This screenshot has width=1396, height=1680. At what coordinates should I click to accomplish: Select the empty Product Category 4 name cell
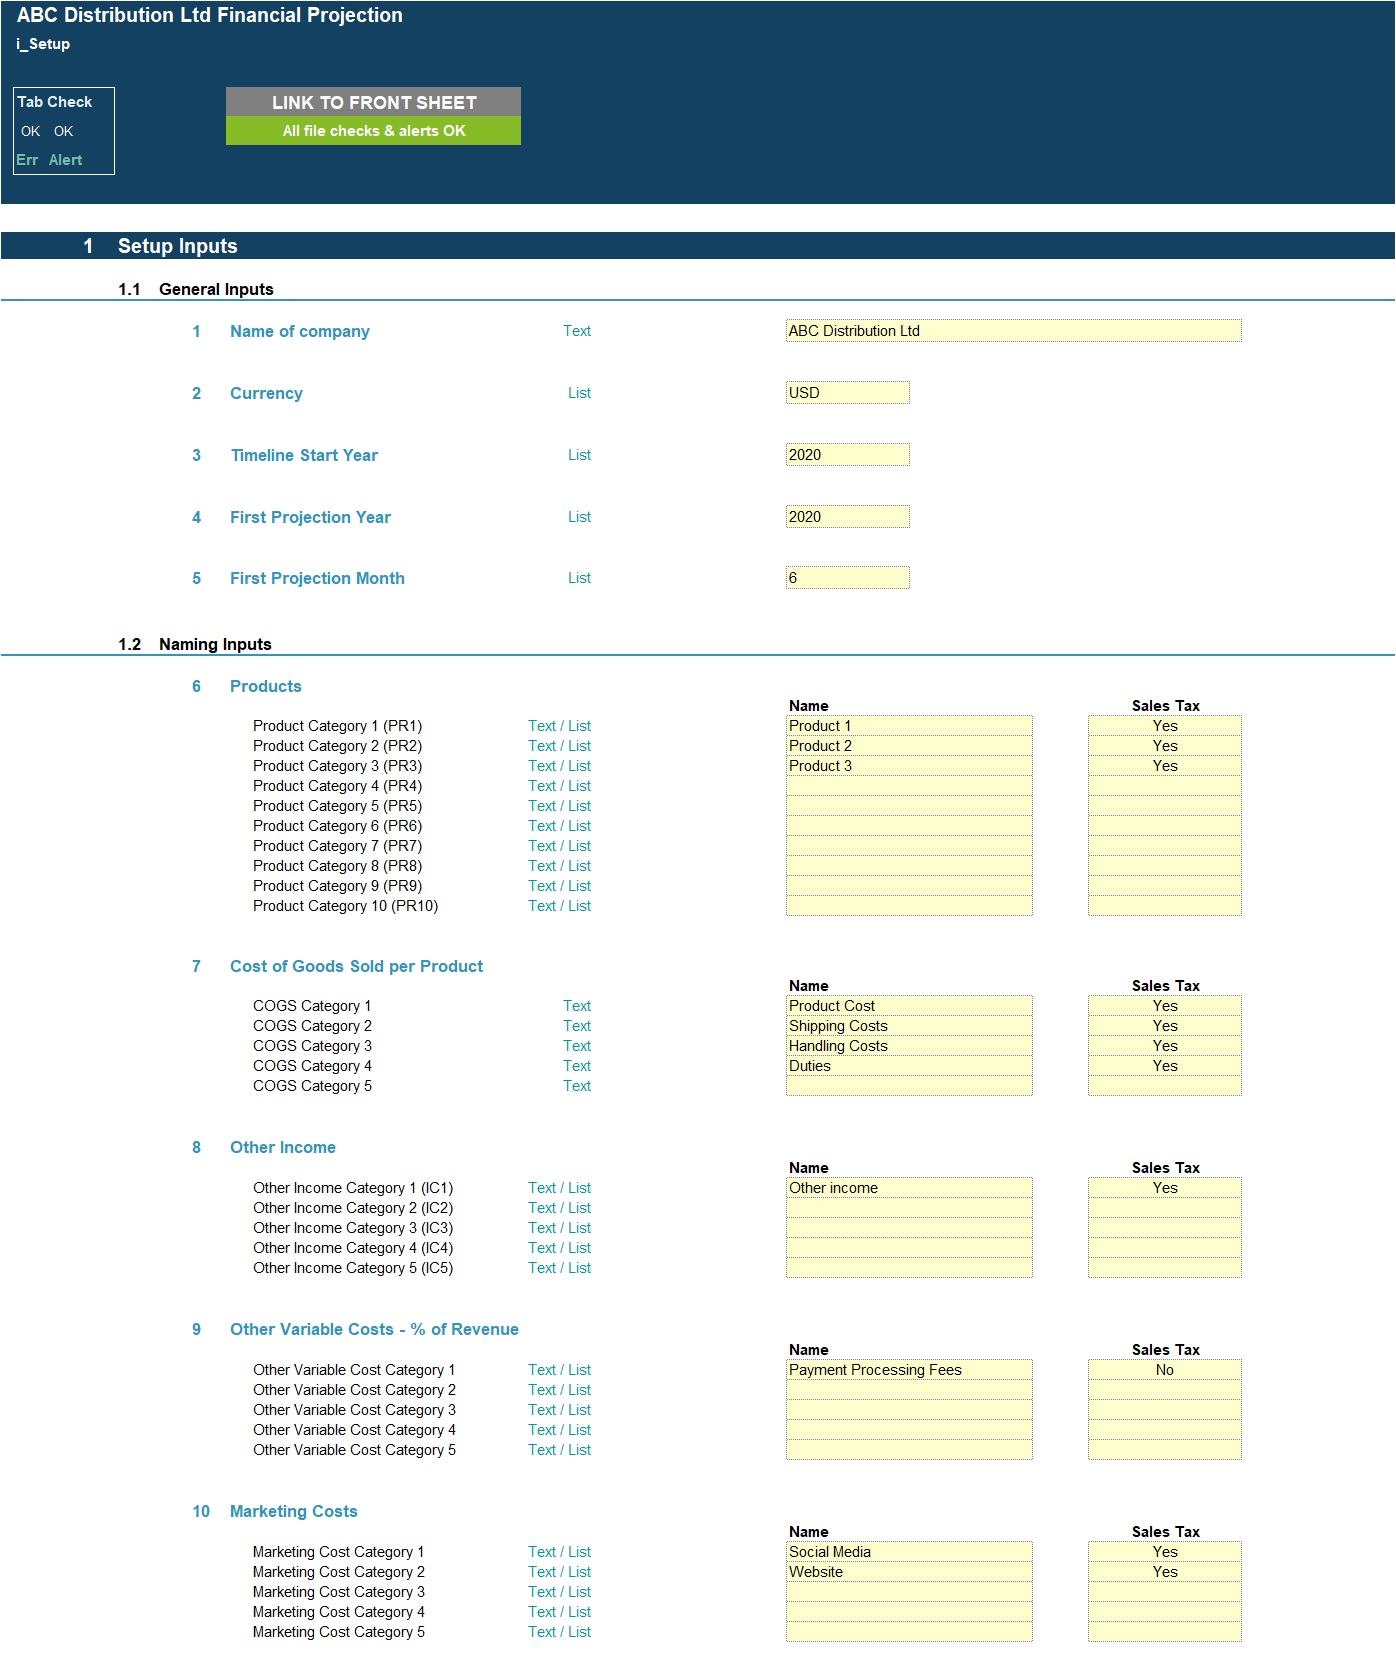[x=909, y=786]
